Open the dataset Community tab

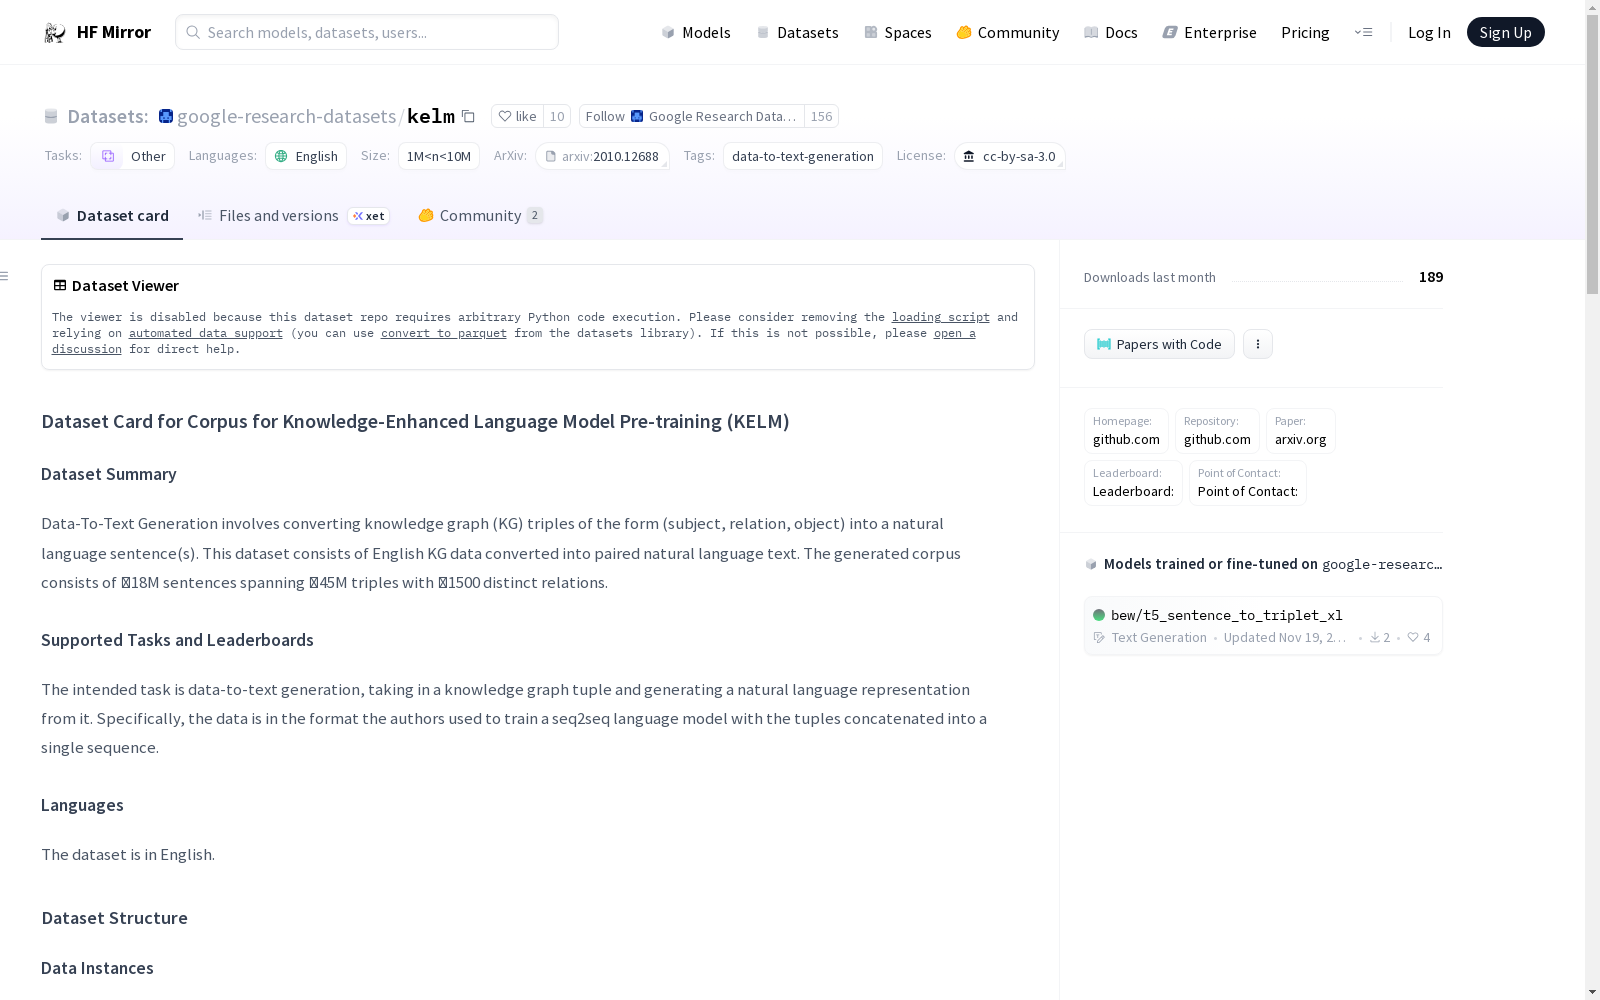coord(480,216)
